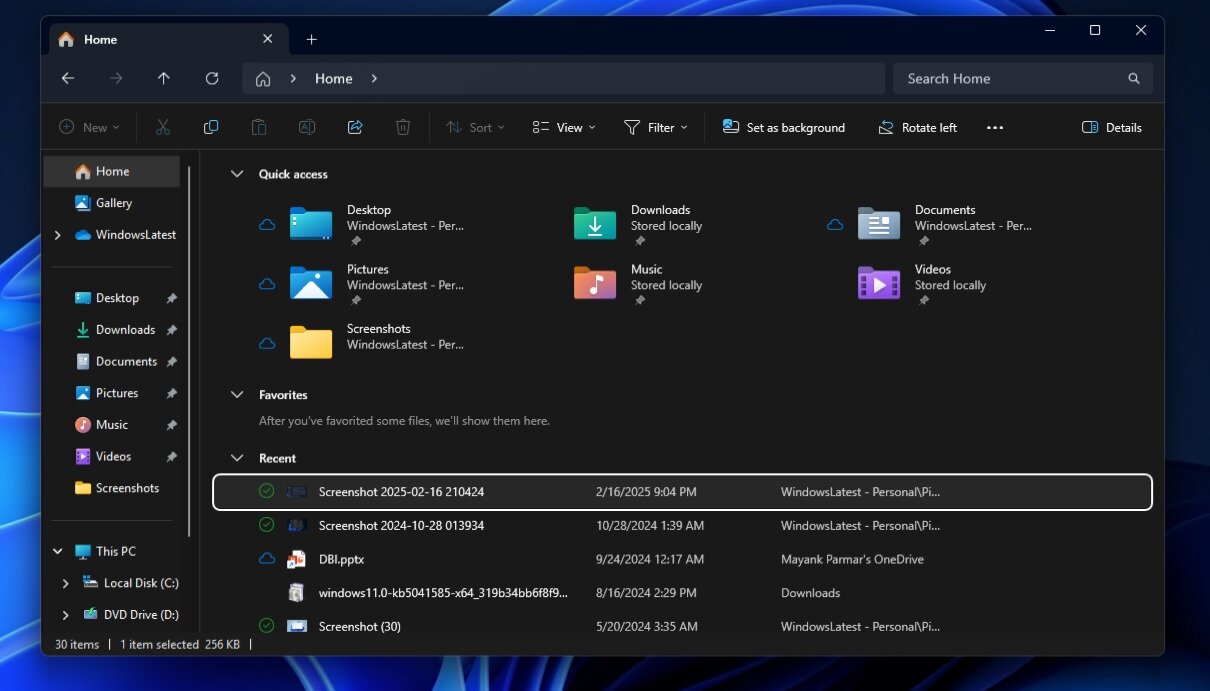
Task: Collapse the Quick access section
Action: click(237, 174)
